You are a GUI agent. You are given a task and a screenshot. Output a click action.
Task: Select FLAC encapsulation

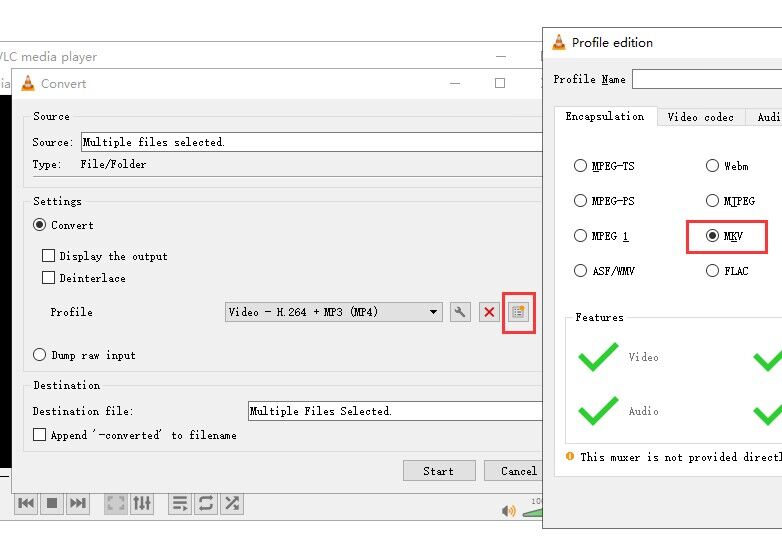[712, 271]
